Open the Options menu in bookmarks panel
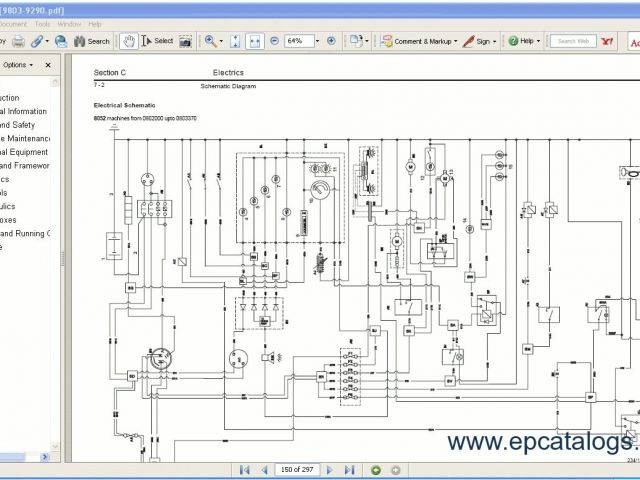This screenshot has height=480, width=640. point(17,65)
